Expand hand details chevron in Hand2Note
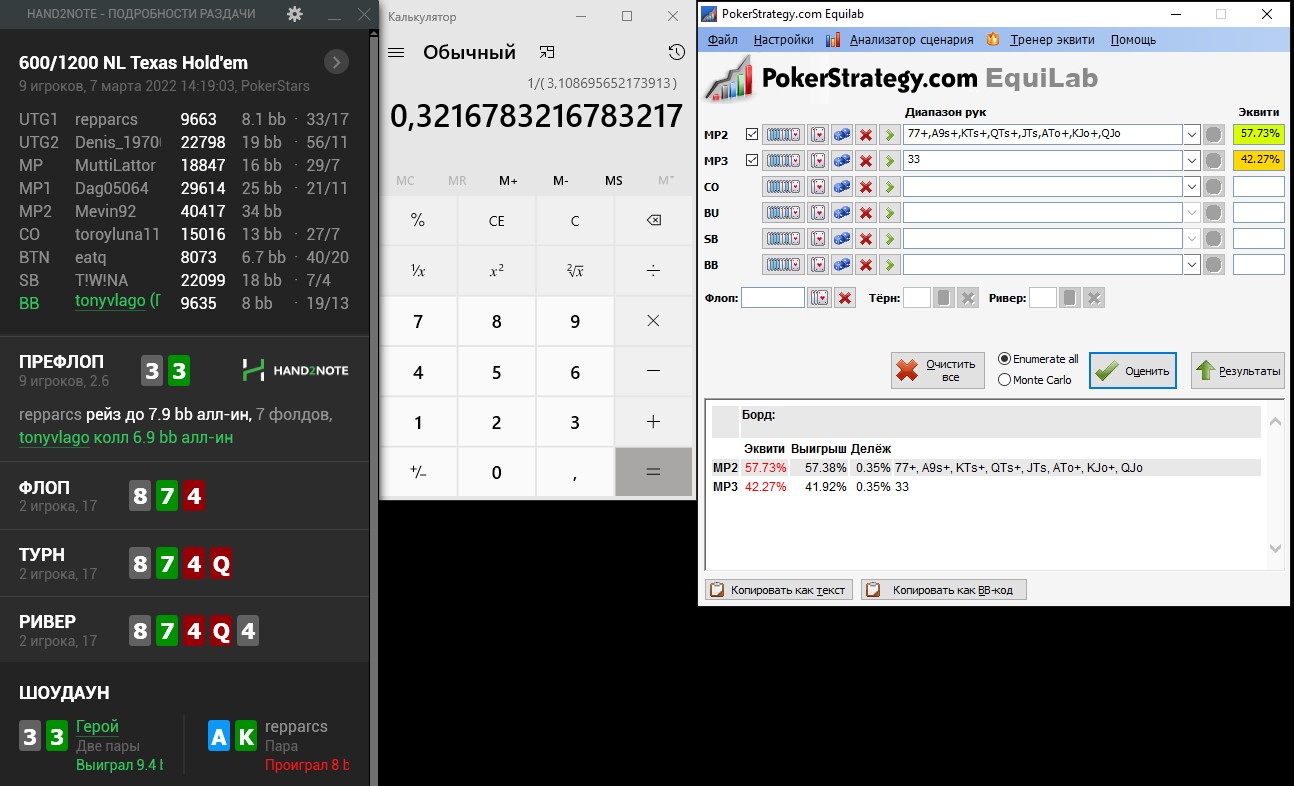The image size is (1294, 786). tap(337, 62)
